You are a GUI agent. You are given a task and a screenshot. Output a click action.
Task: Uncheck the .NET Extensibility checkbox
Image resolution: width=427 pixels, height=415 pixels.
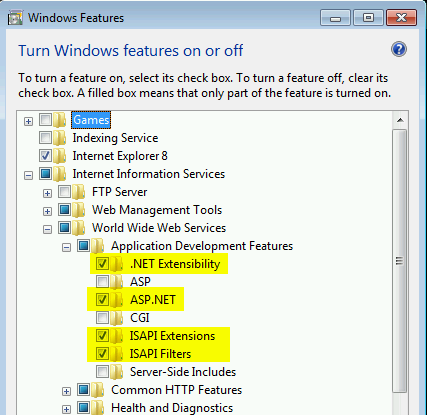pos(102,263)
